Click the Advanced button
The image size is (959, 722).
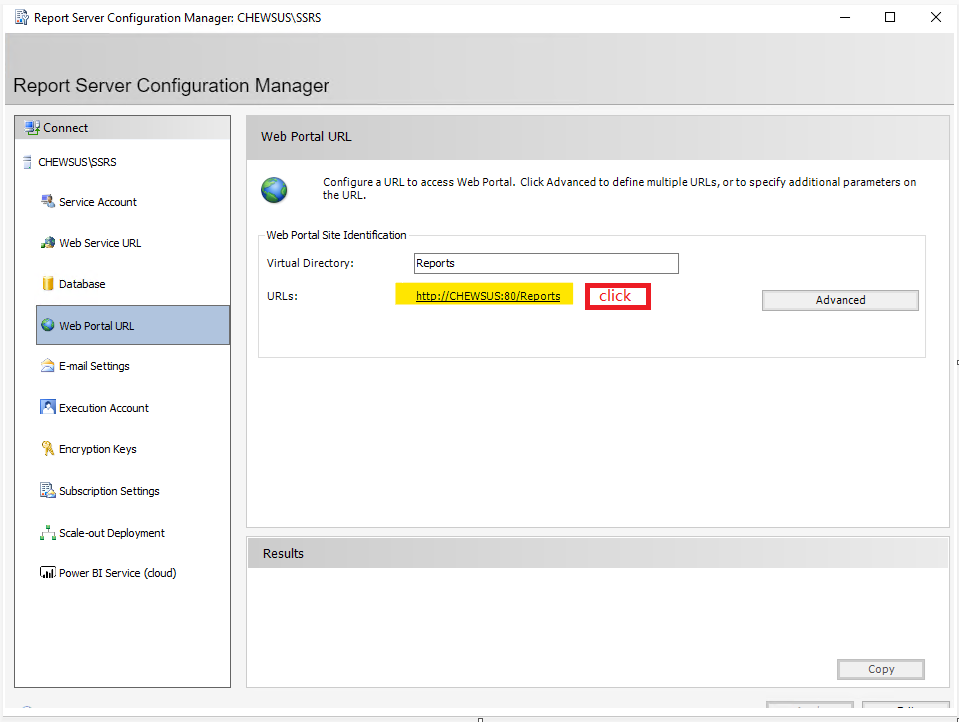point(840,300)
